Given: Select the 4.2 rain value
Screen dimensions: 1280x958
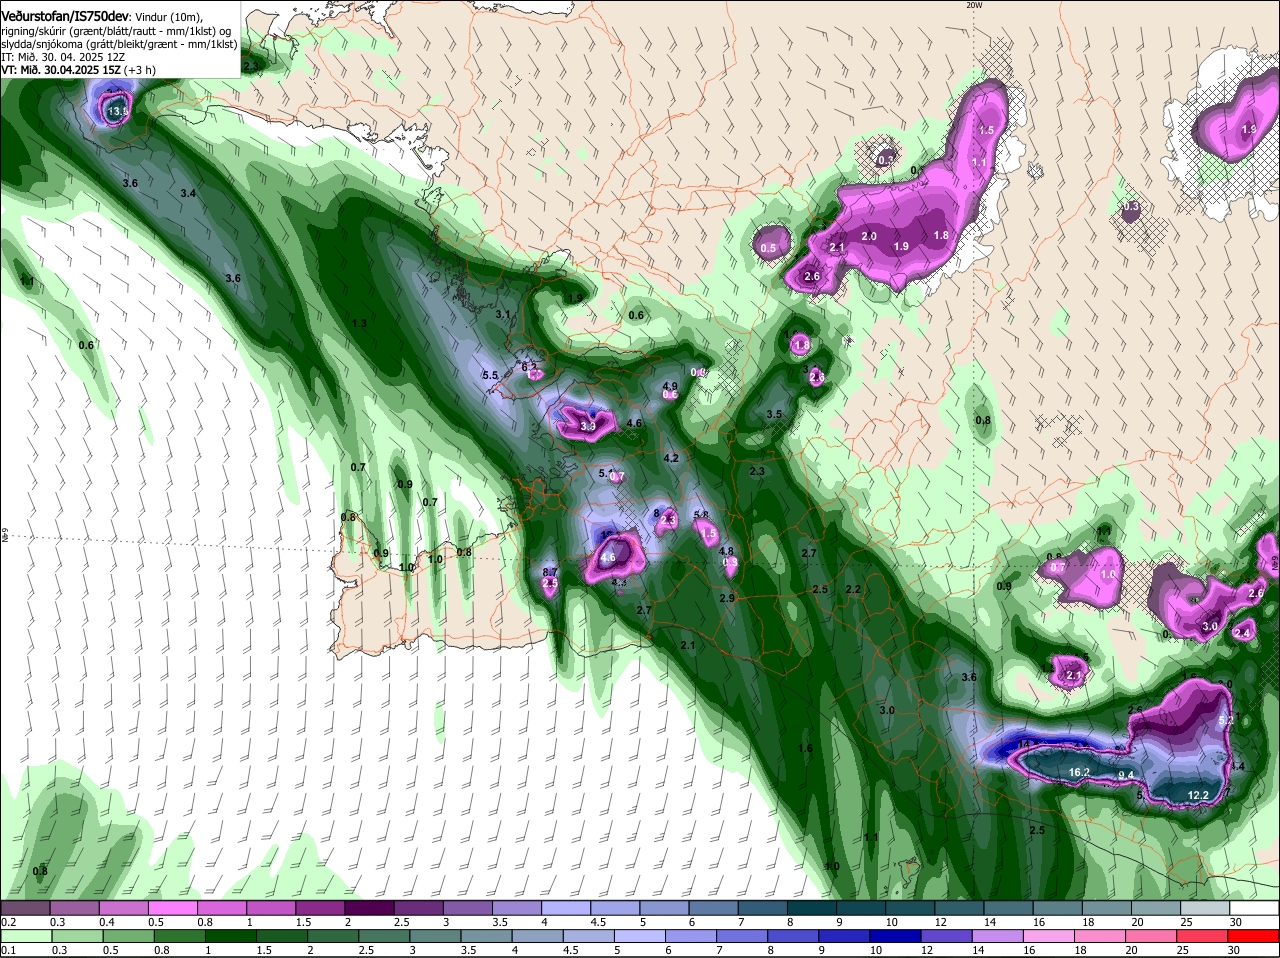Looking at the screenshot, I should (x=671, y=459).
